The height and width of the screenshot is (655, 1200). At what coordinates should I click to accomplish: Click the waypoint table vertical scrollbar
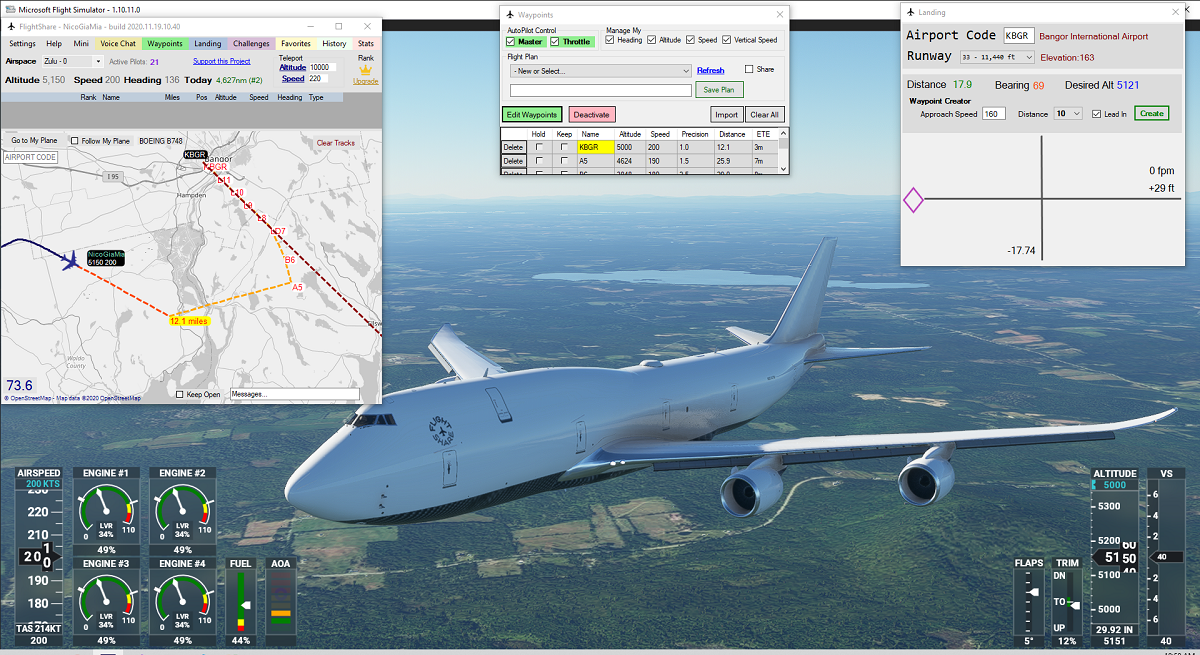[x=783, y=152]
